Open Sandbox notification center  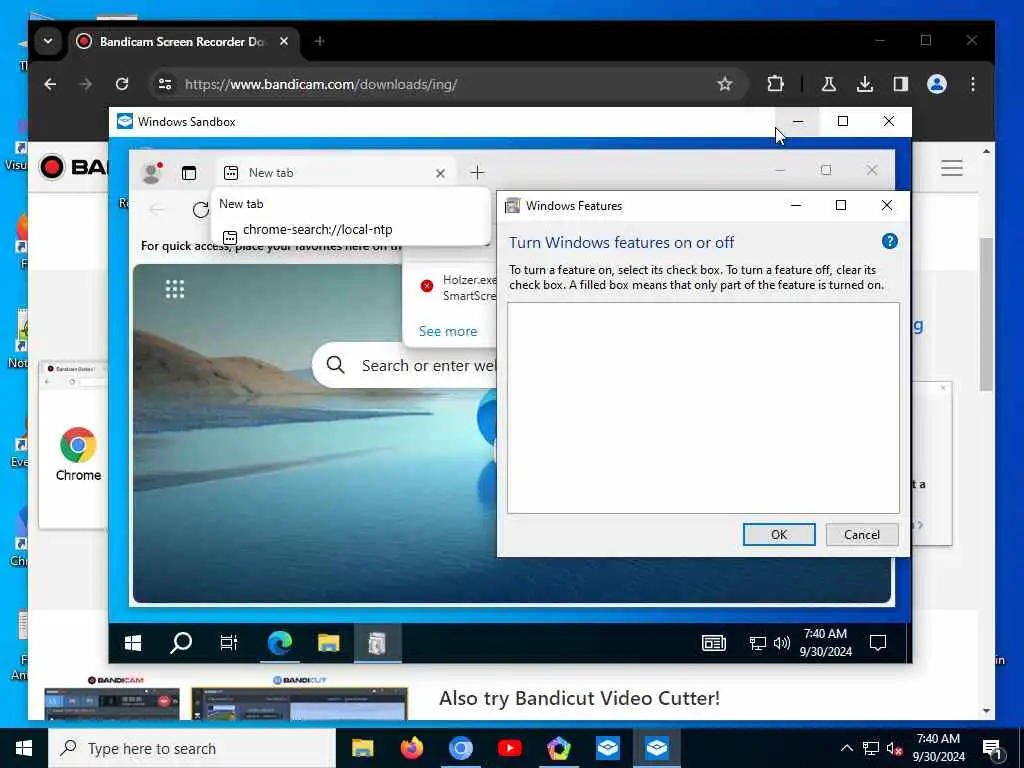point(878,643)
